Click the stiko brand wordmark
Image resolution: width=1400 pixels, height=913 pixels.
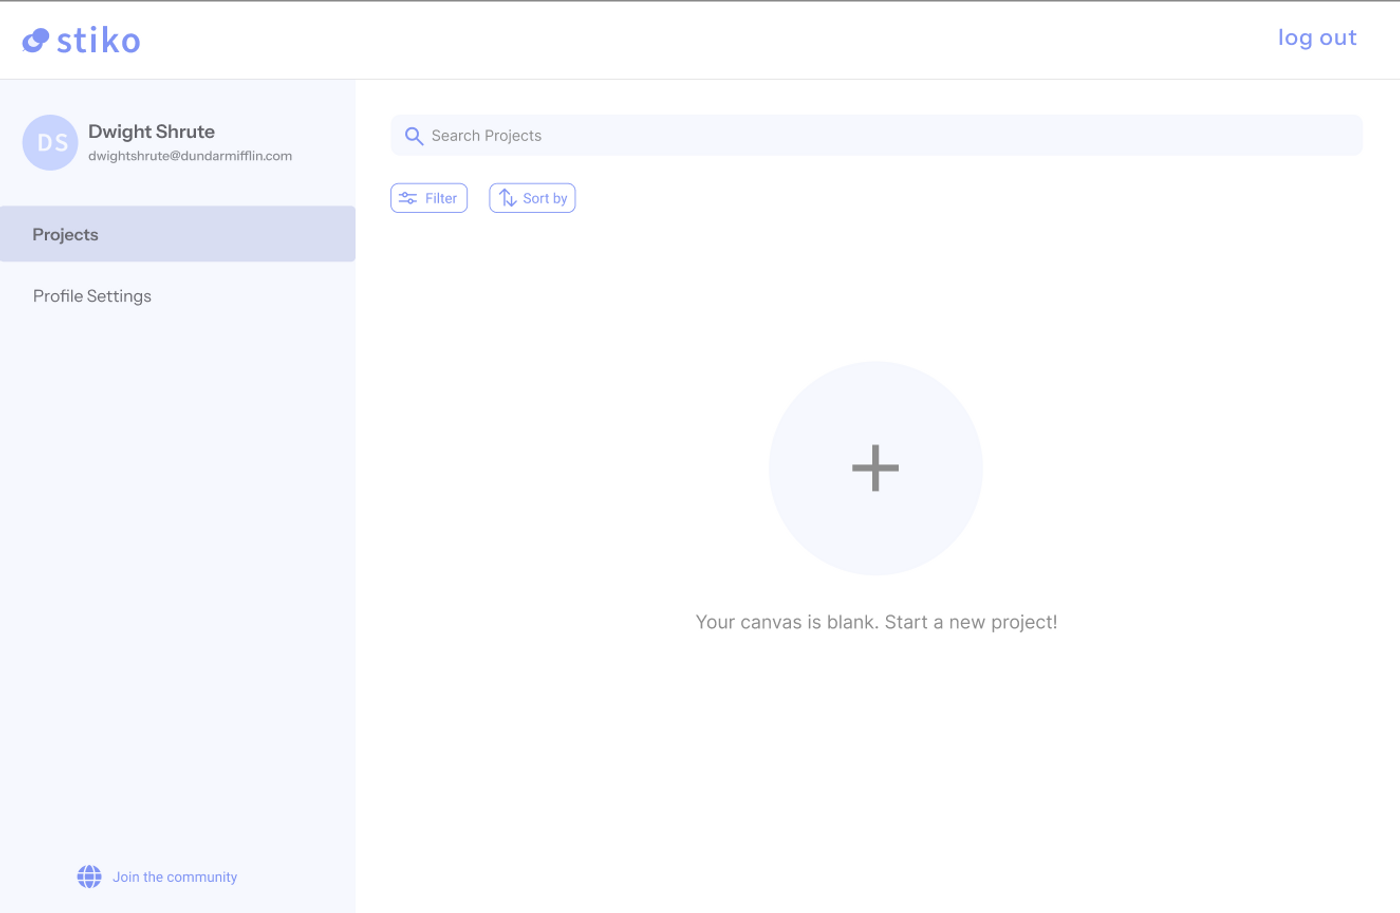(x=98, y=41)
